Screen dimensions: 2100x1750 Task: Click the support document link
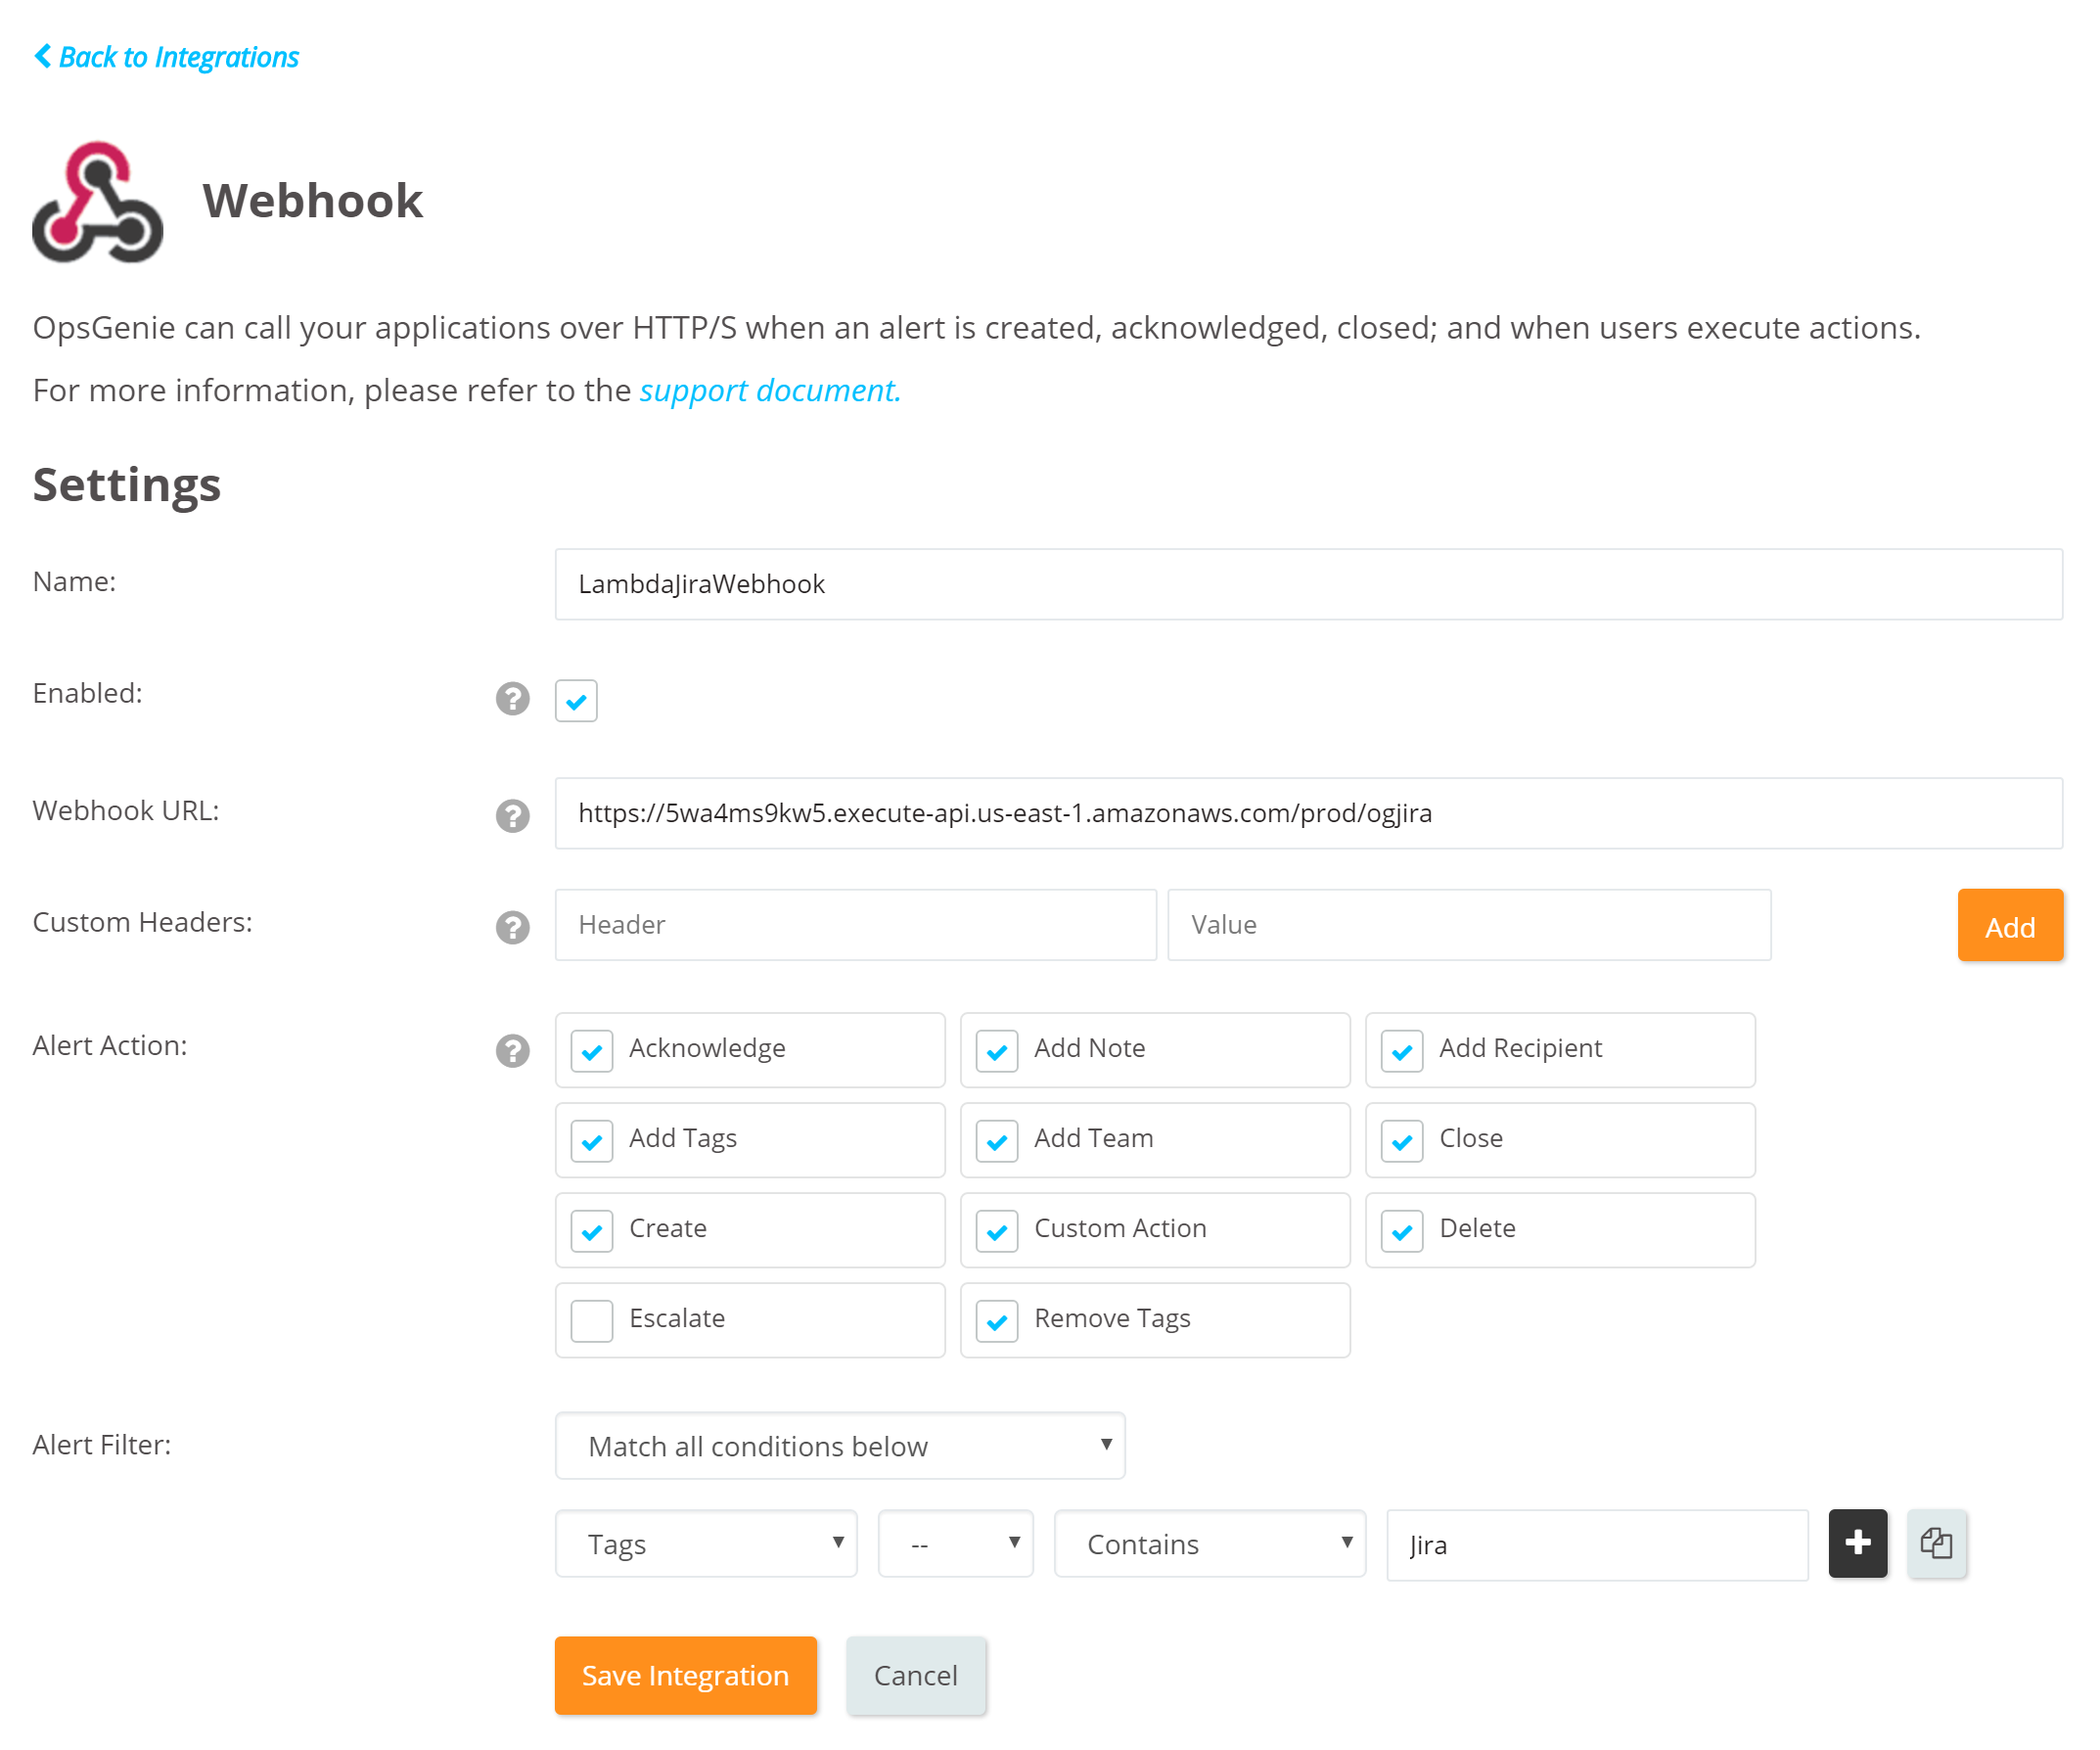[767, 390]
